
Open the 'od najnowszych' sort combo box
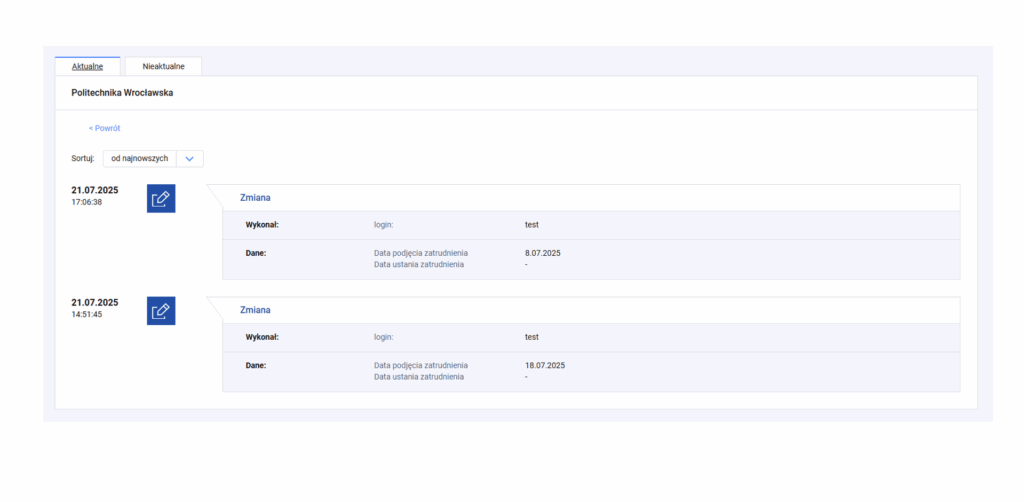pyautogui.click(x=153, y=159)
